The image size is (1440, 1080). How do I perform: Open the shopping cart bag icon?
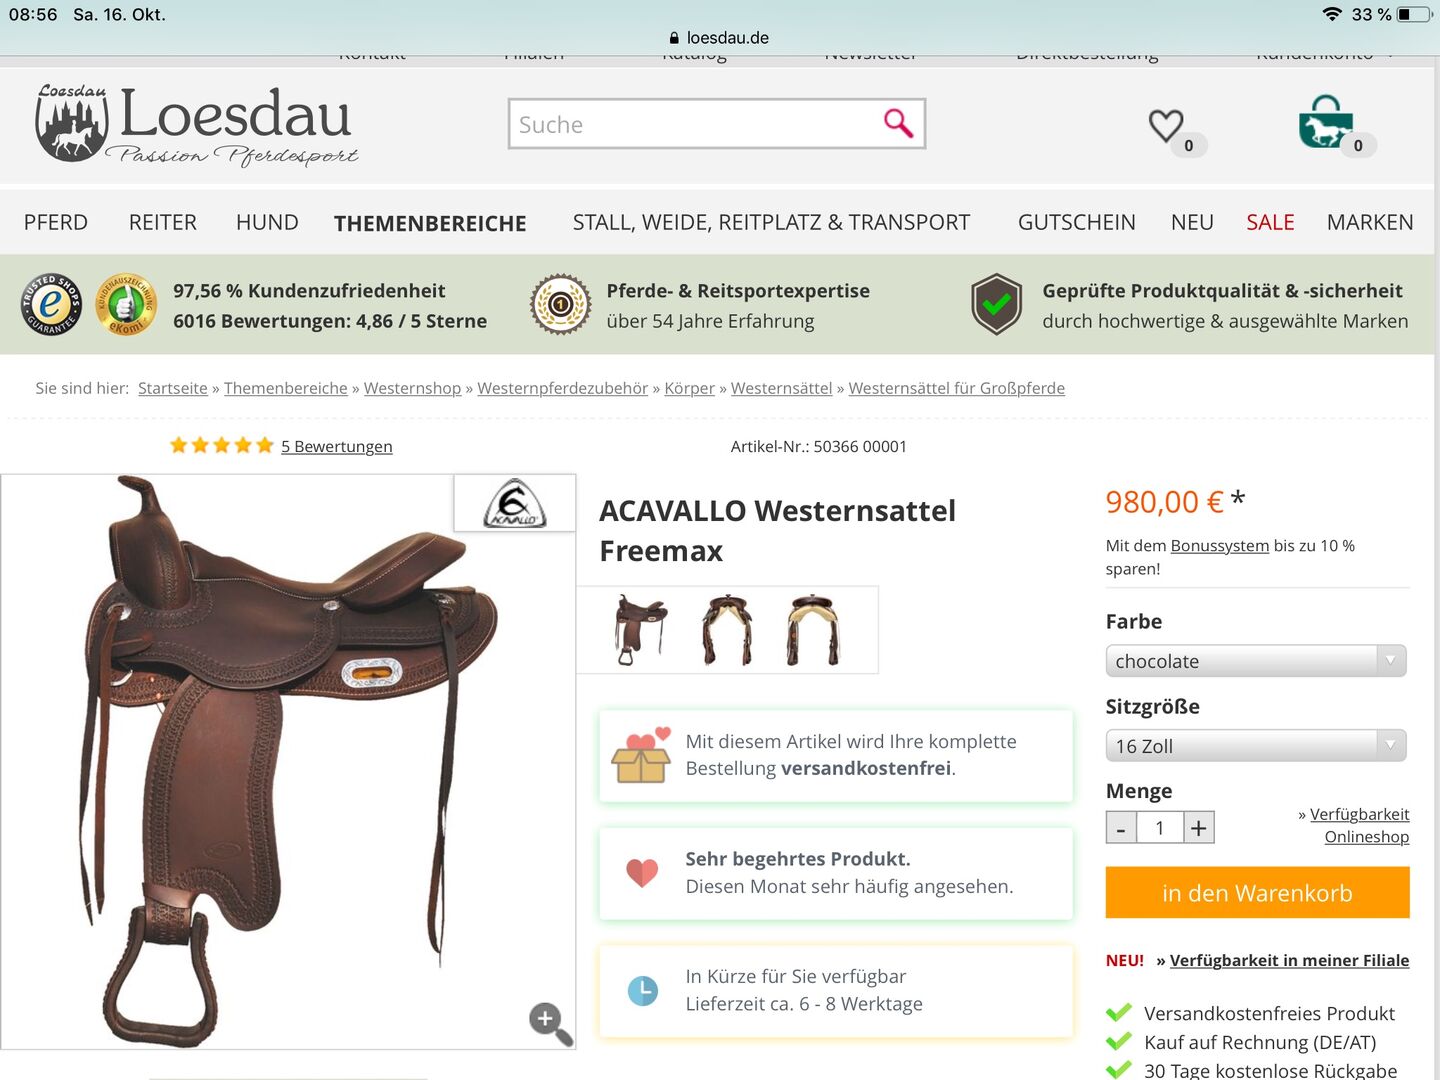[1326, 122]
